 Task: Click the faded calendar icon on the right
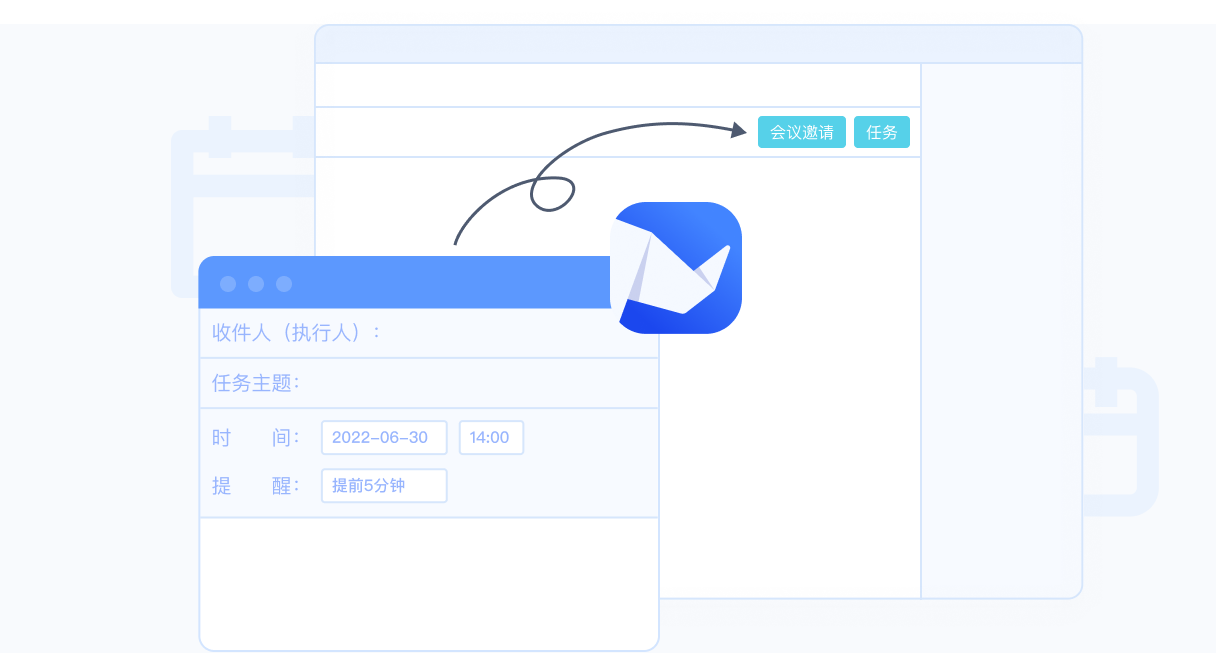click(1120, 440)
